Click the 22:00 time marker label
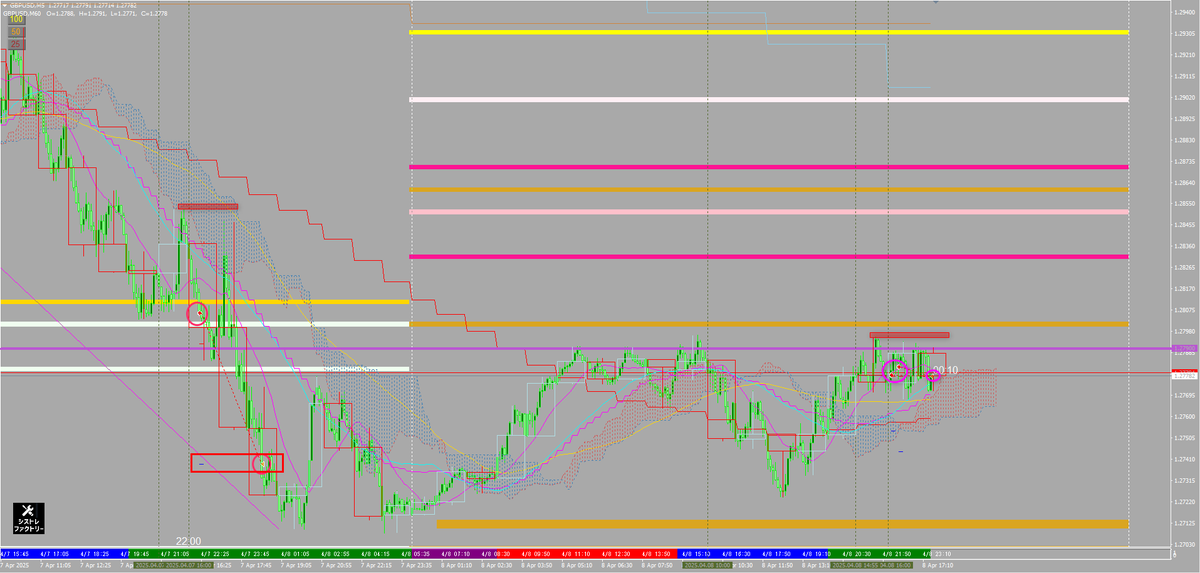The image size is (1200, 573). 188,540
